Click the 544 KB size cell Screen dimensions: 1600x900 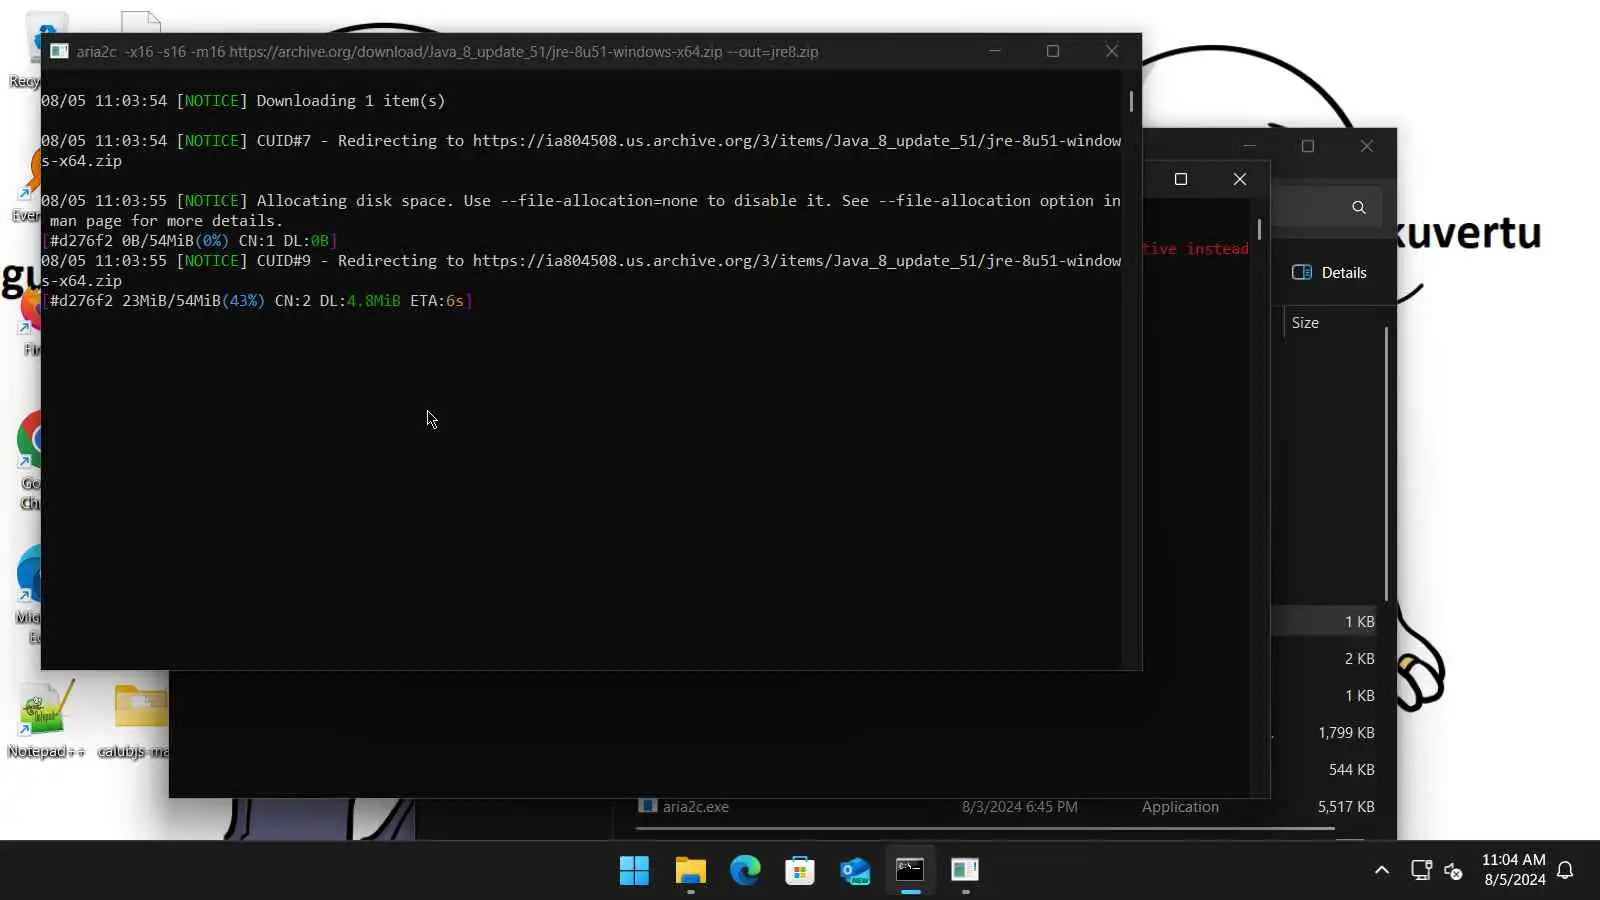tap(1352, 770)
